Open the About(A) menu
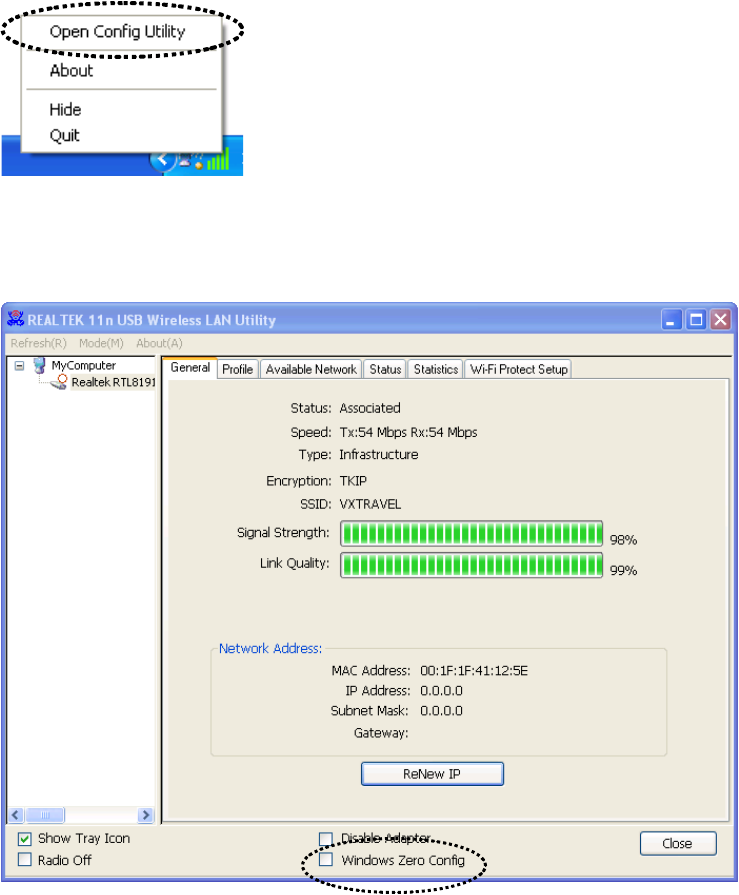739x895 pixels. 159,343
